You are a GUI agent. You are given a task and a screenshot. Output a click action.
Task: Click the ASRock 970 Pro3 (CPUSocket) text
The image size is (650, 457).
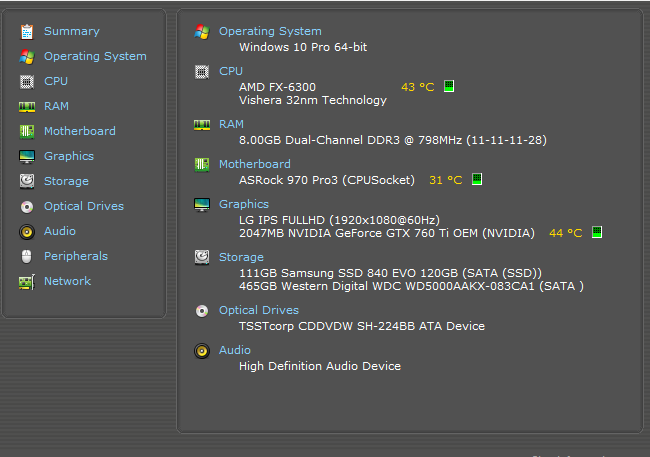tap(327, 180)
